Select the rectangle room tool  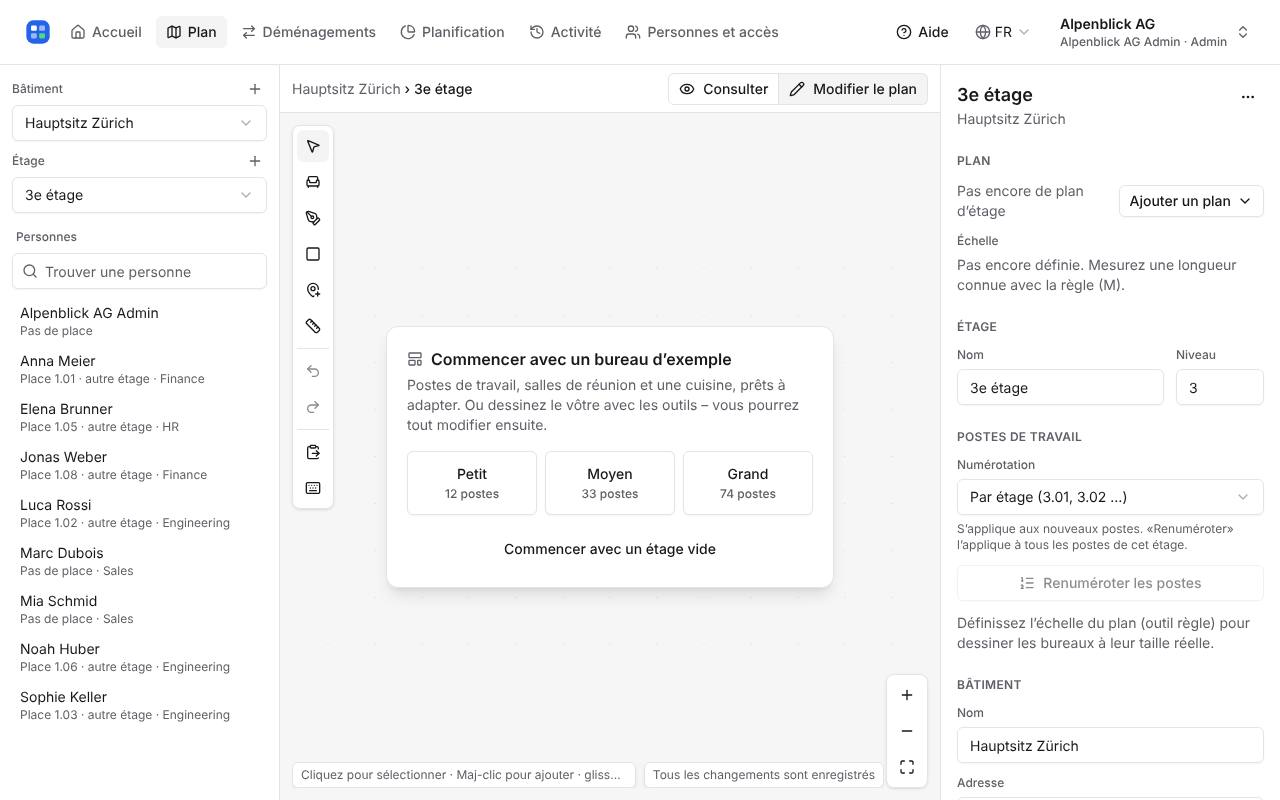tap(313, 254)
